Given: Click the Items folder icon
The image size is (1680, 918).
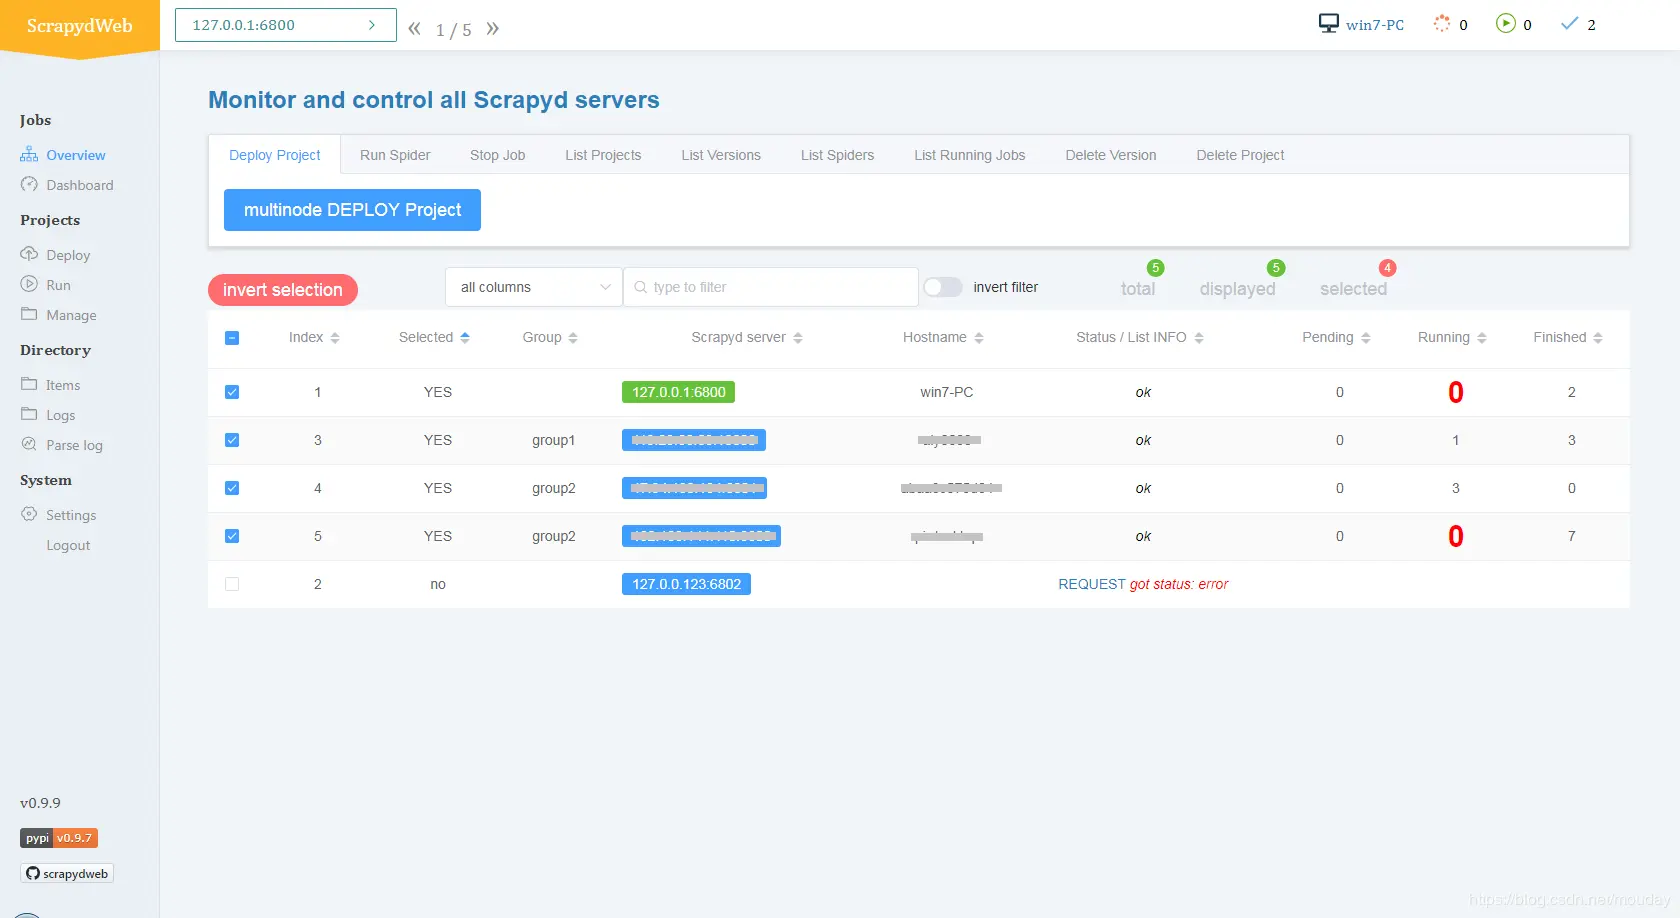Looking at the screenshot, I should coord(29,384).
